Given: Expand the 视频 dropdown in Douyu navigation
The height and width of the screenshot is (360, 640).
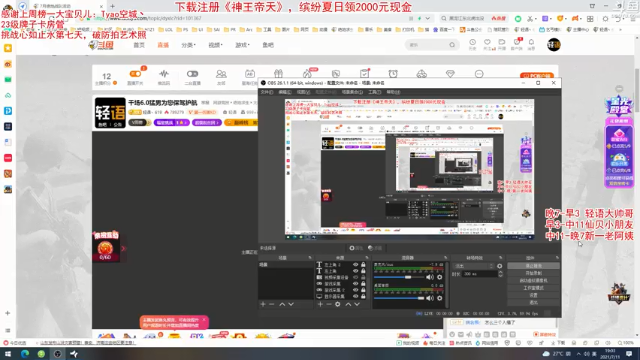Looking at the screenshot, I should pos(216,45).
